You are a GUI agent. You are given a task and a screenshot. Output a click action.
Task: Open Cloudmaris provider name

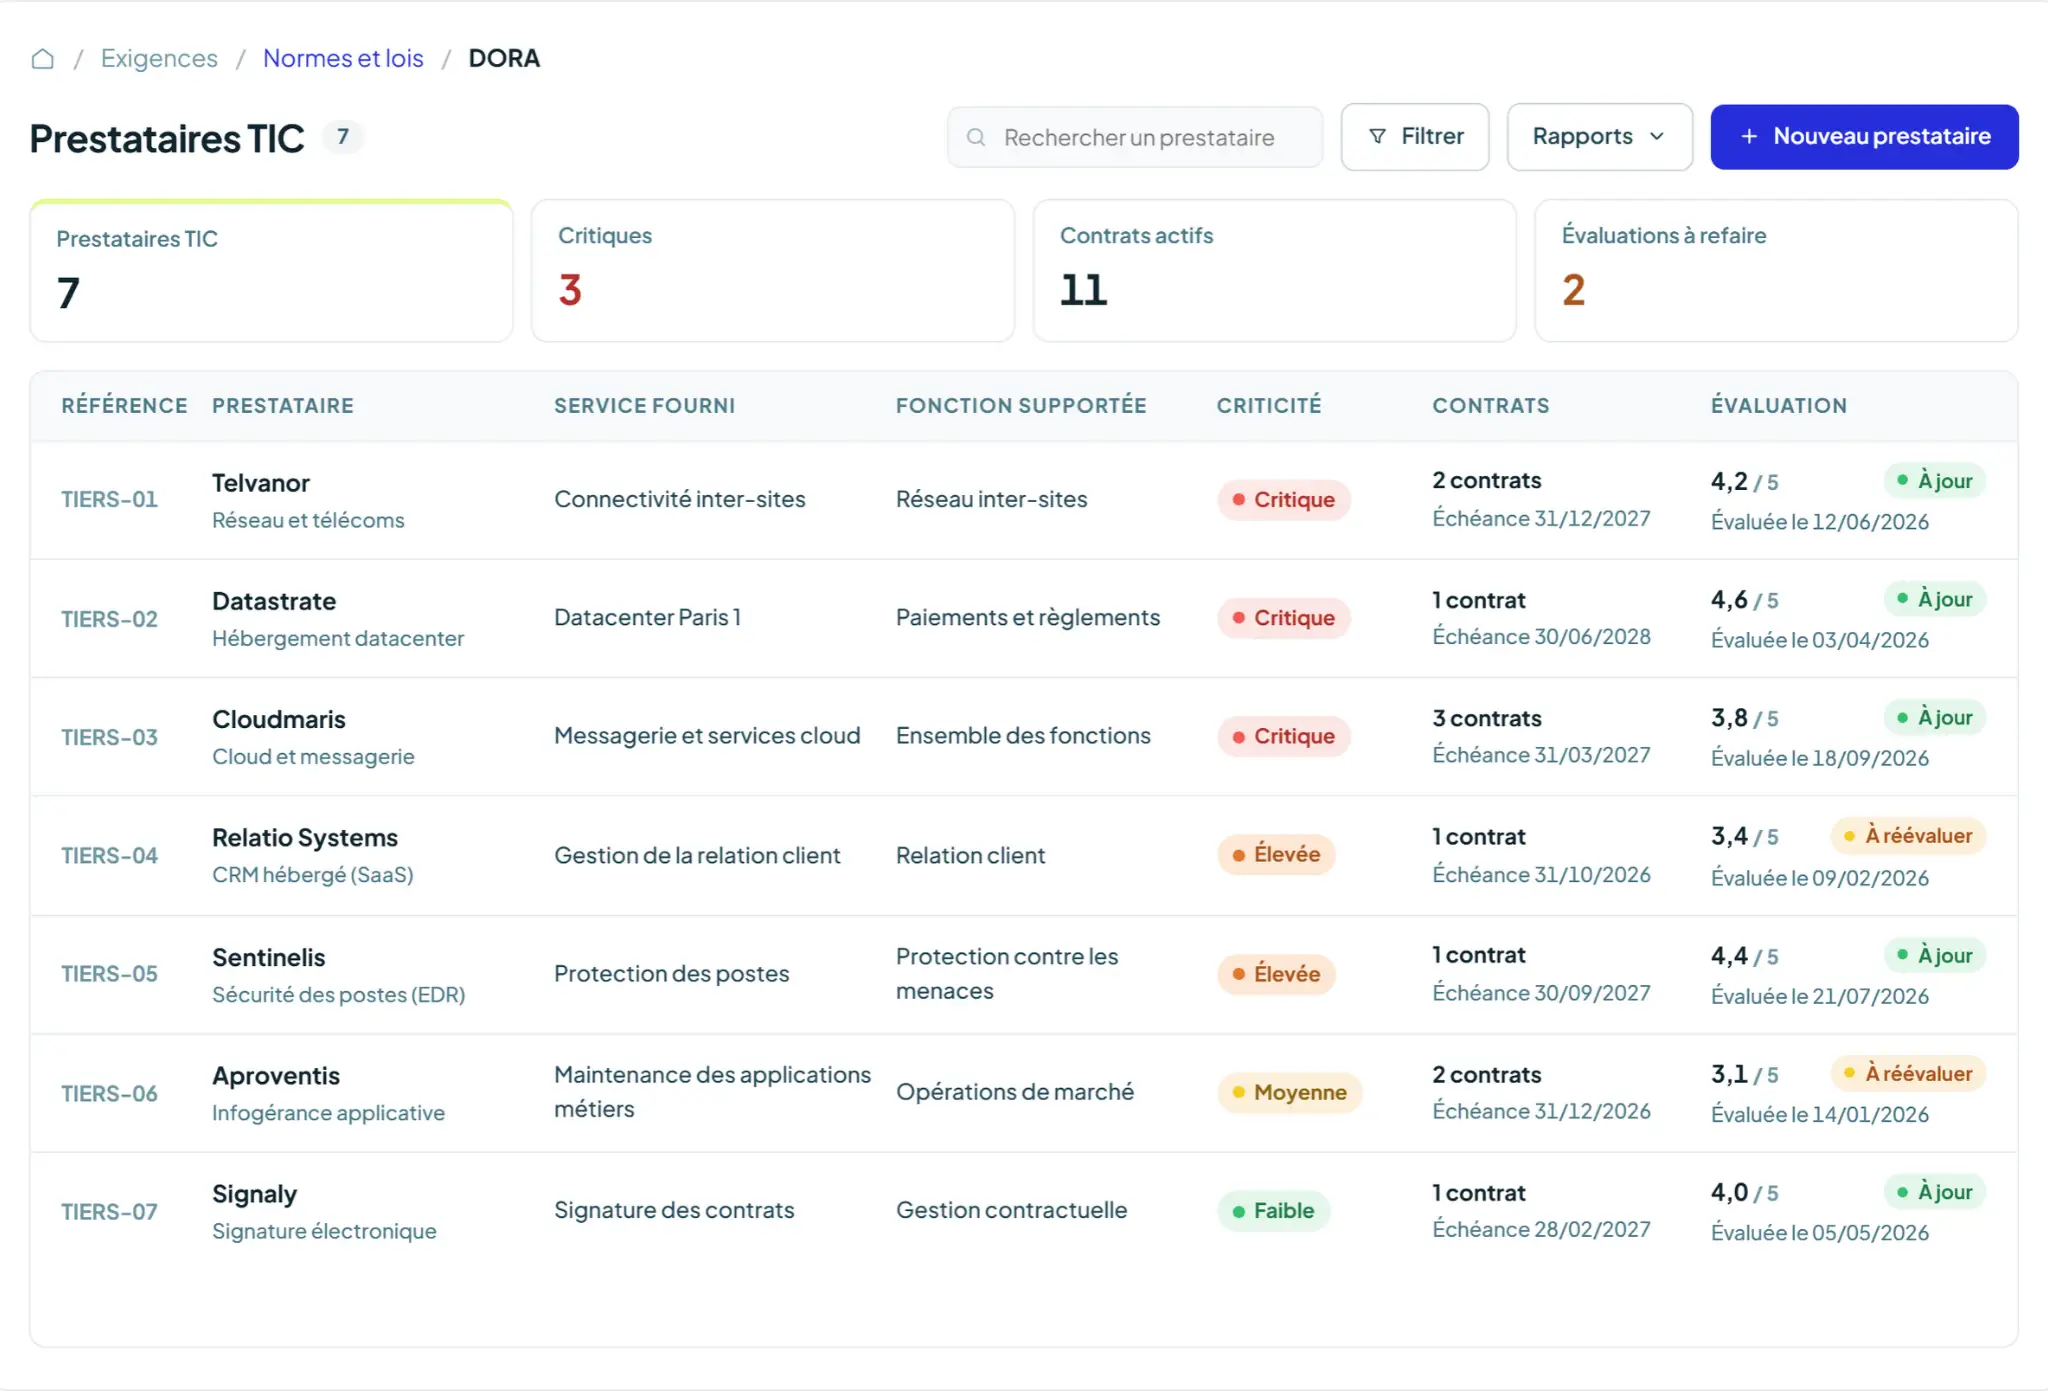coord(279,719)
